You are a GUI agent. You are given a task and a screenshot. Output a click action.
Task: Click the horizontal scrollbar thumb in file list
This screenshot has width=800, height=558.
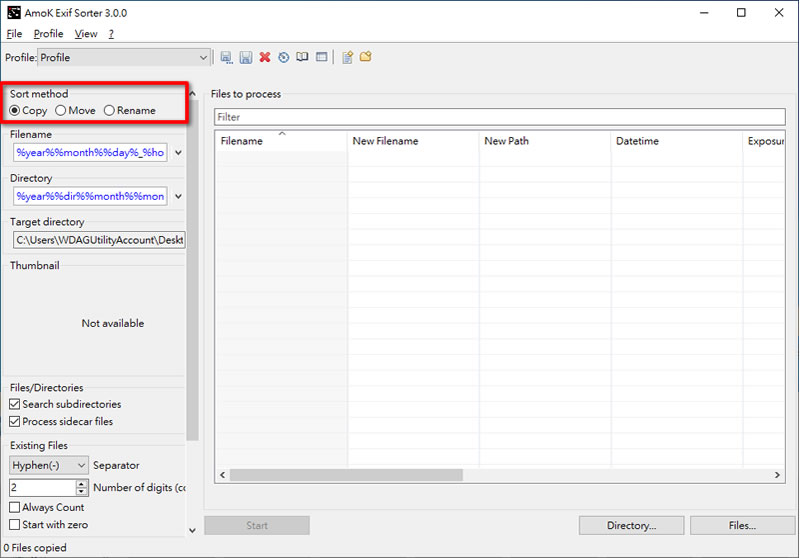pyautogui.click(x=346, y=475)
